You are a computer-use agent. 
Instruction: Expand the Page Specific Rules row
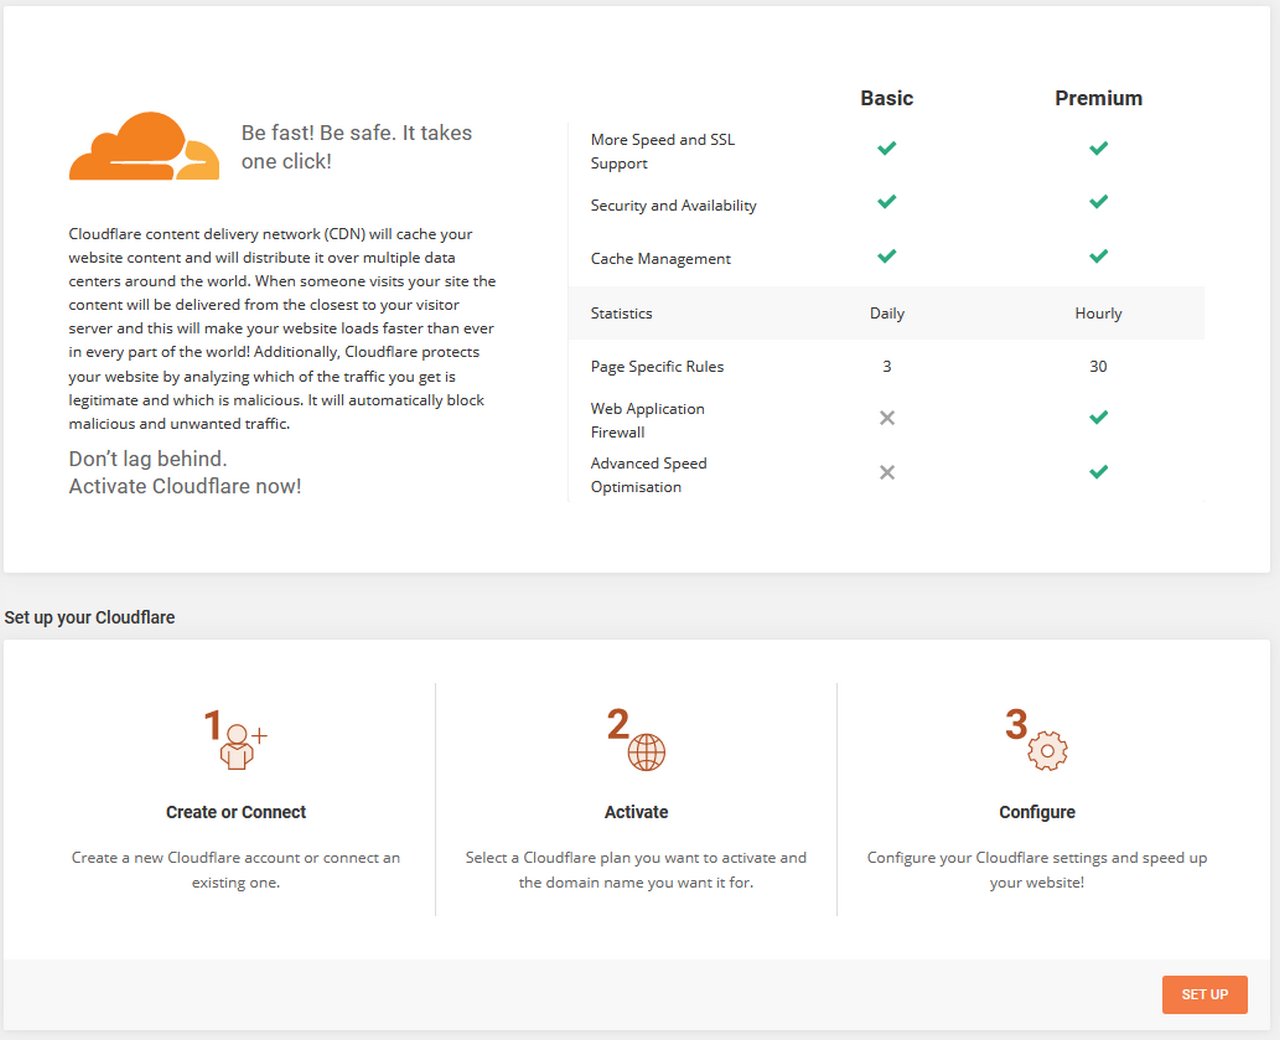[x=657, y=366]
